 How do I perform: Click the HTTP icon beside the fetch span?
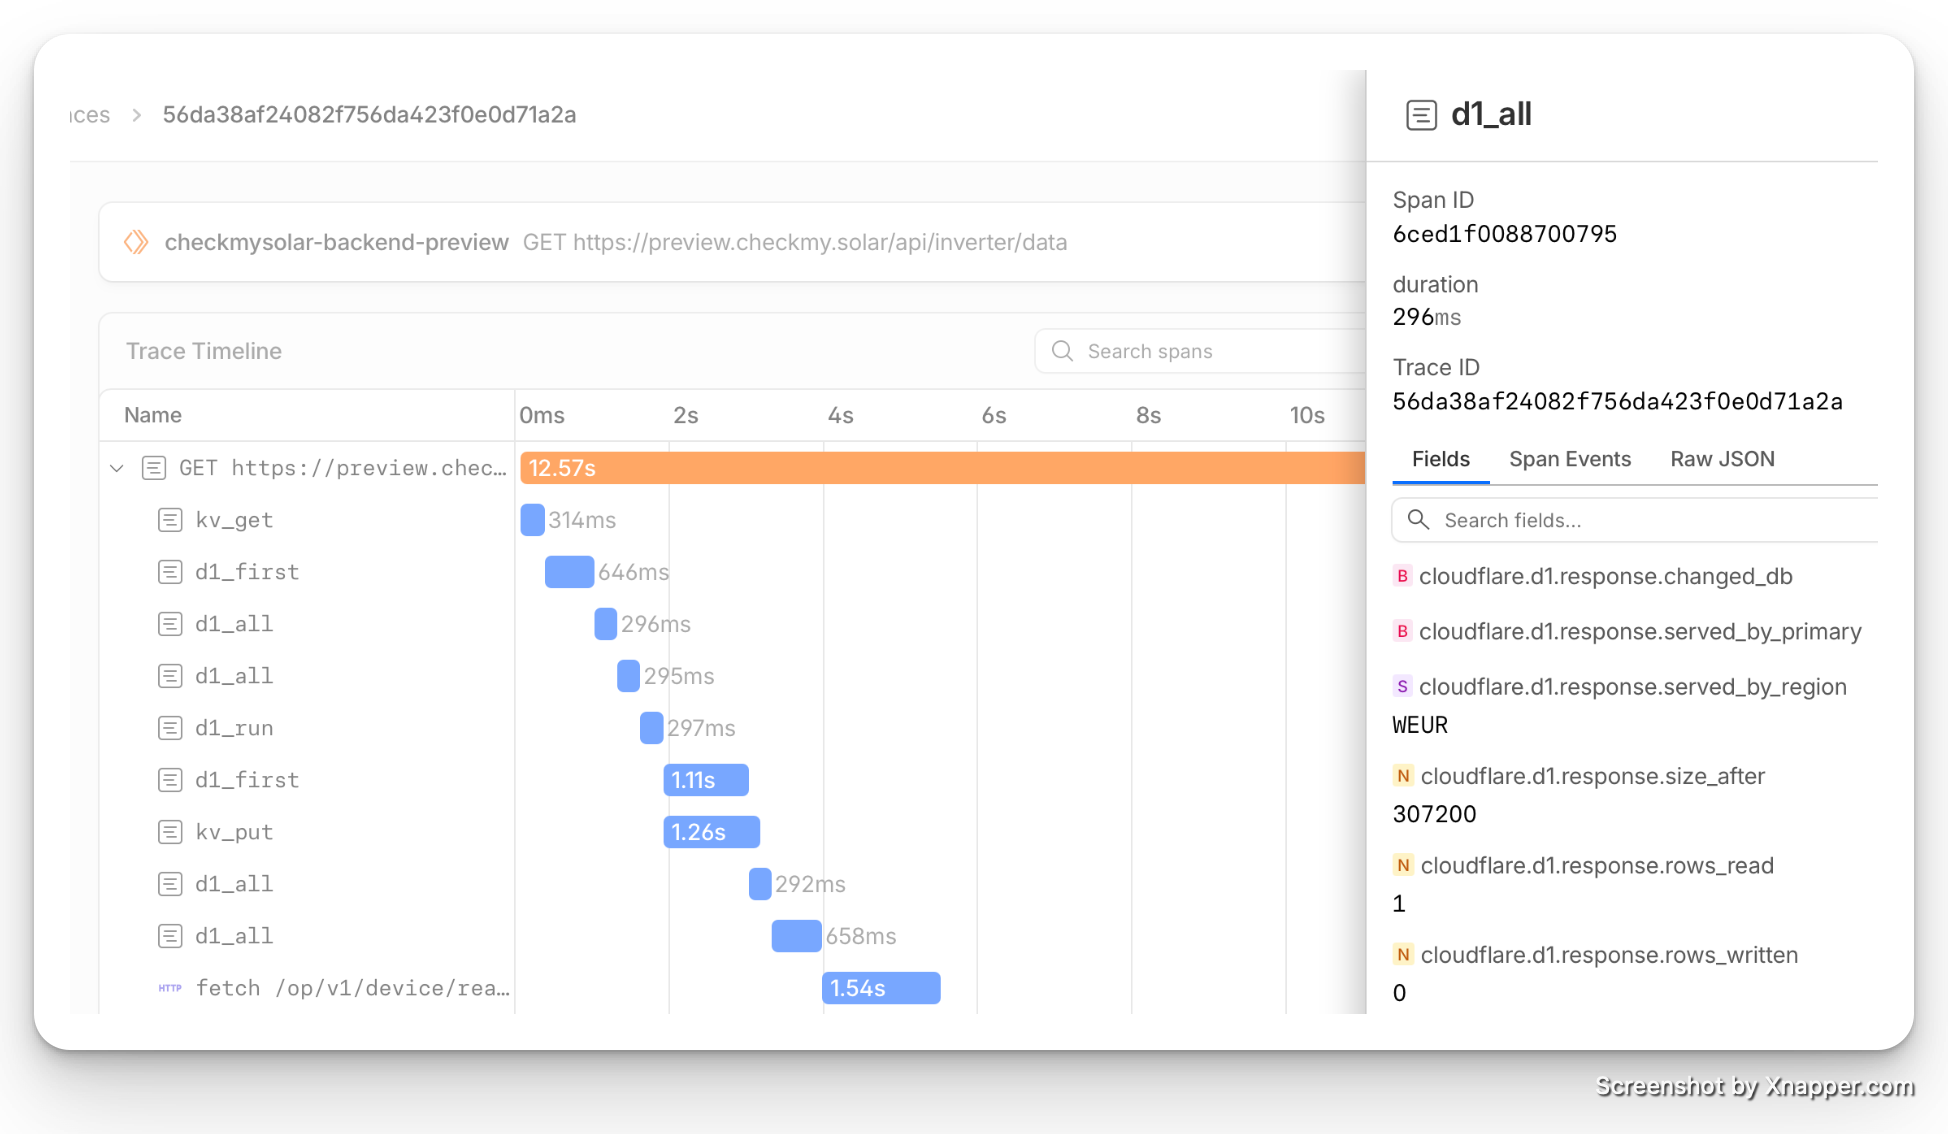point(170,988)
